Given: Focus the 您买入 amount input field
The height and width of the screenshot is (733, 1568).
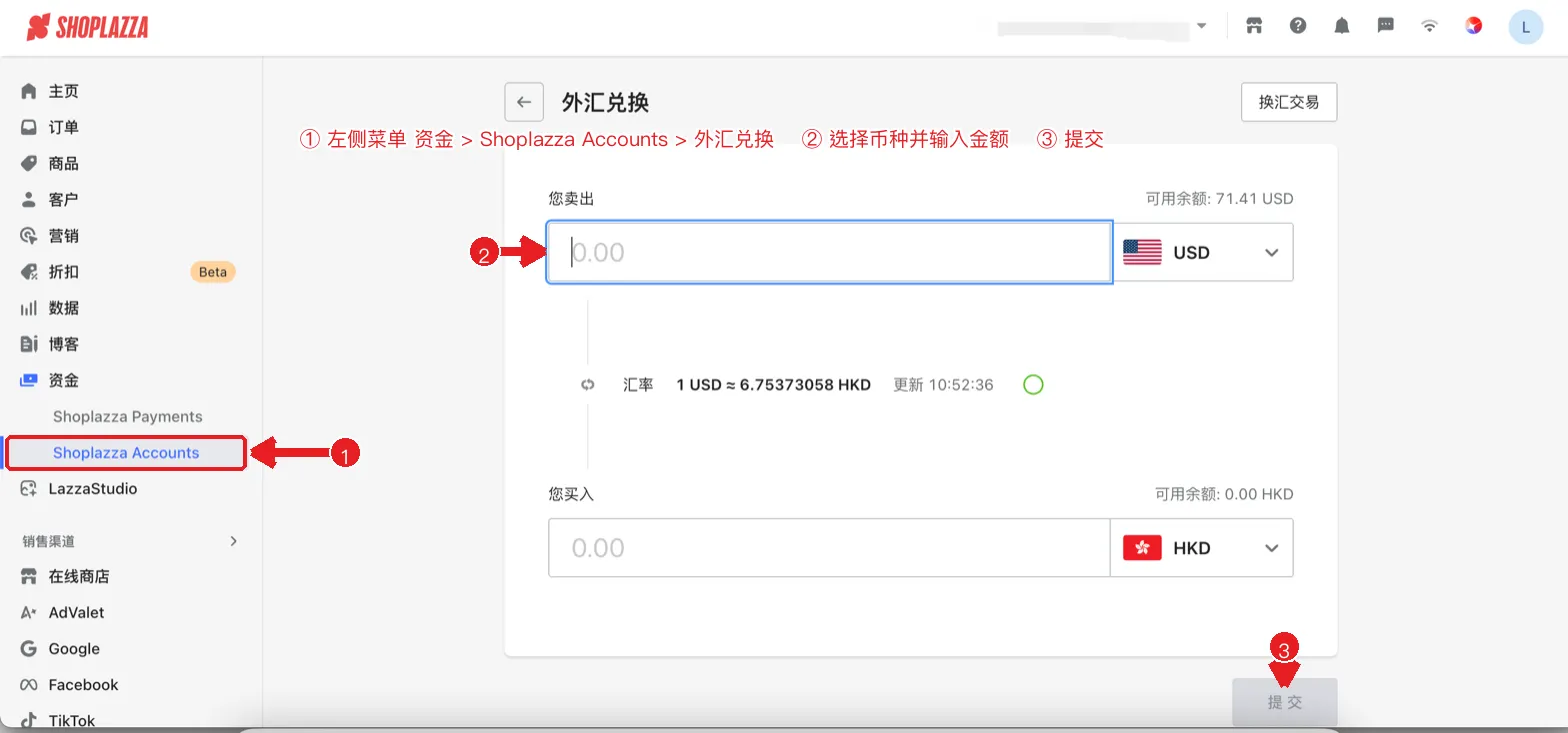Looking at the screenshot, I should click(x=829, y=548).
